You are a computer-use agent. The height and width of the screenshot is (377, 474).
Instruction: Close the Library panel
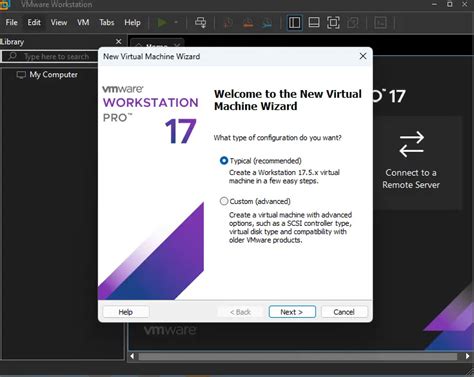click(118, 42)
